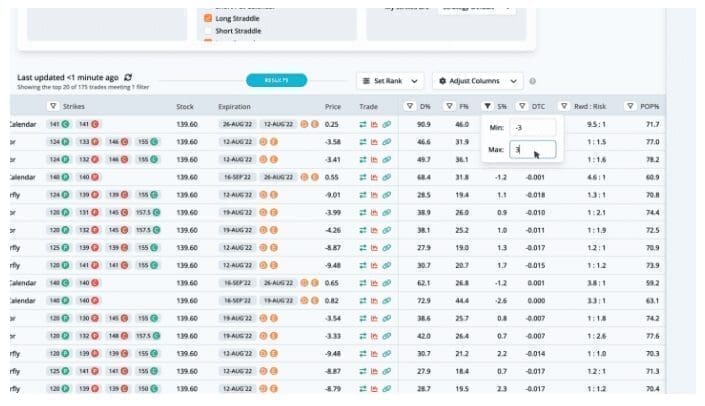Viewport: 705px width, 406px height.
Task: Click the F% column filter icon
Action: [447, 106]
